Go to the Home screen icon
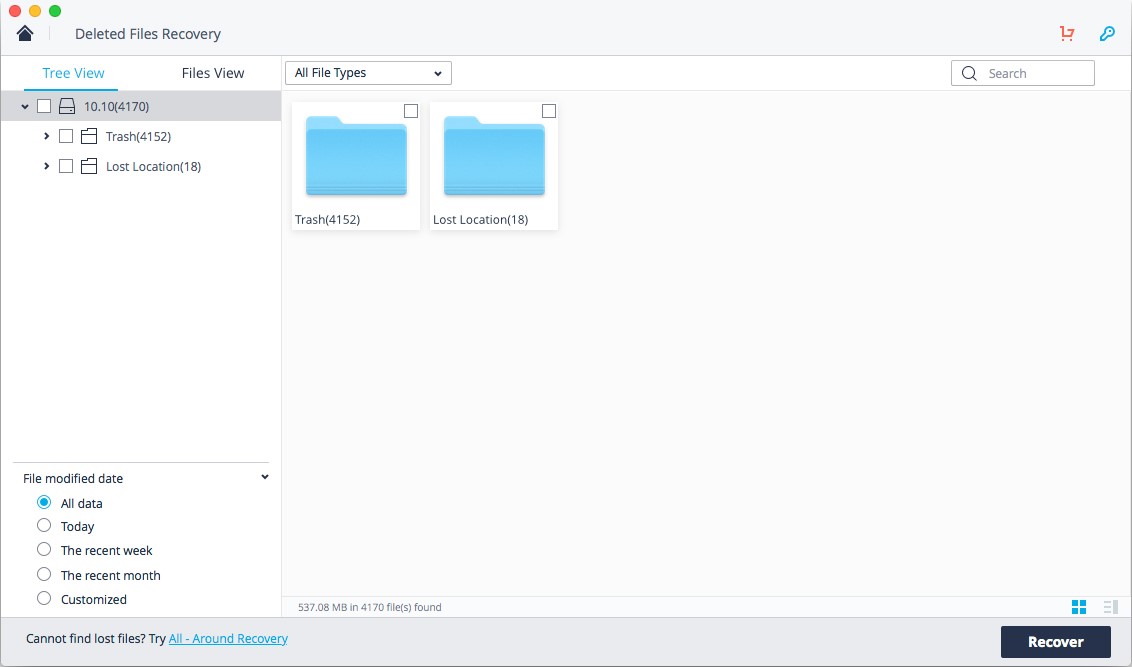 pyautogui.click(x=25, y=33)
